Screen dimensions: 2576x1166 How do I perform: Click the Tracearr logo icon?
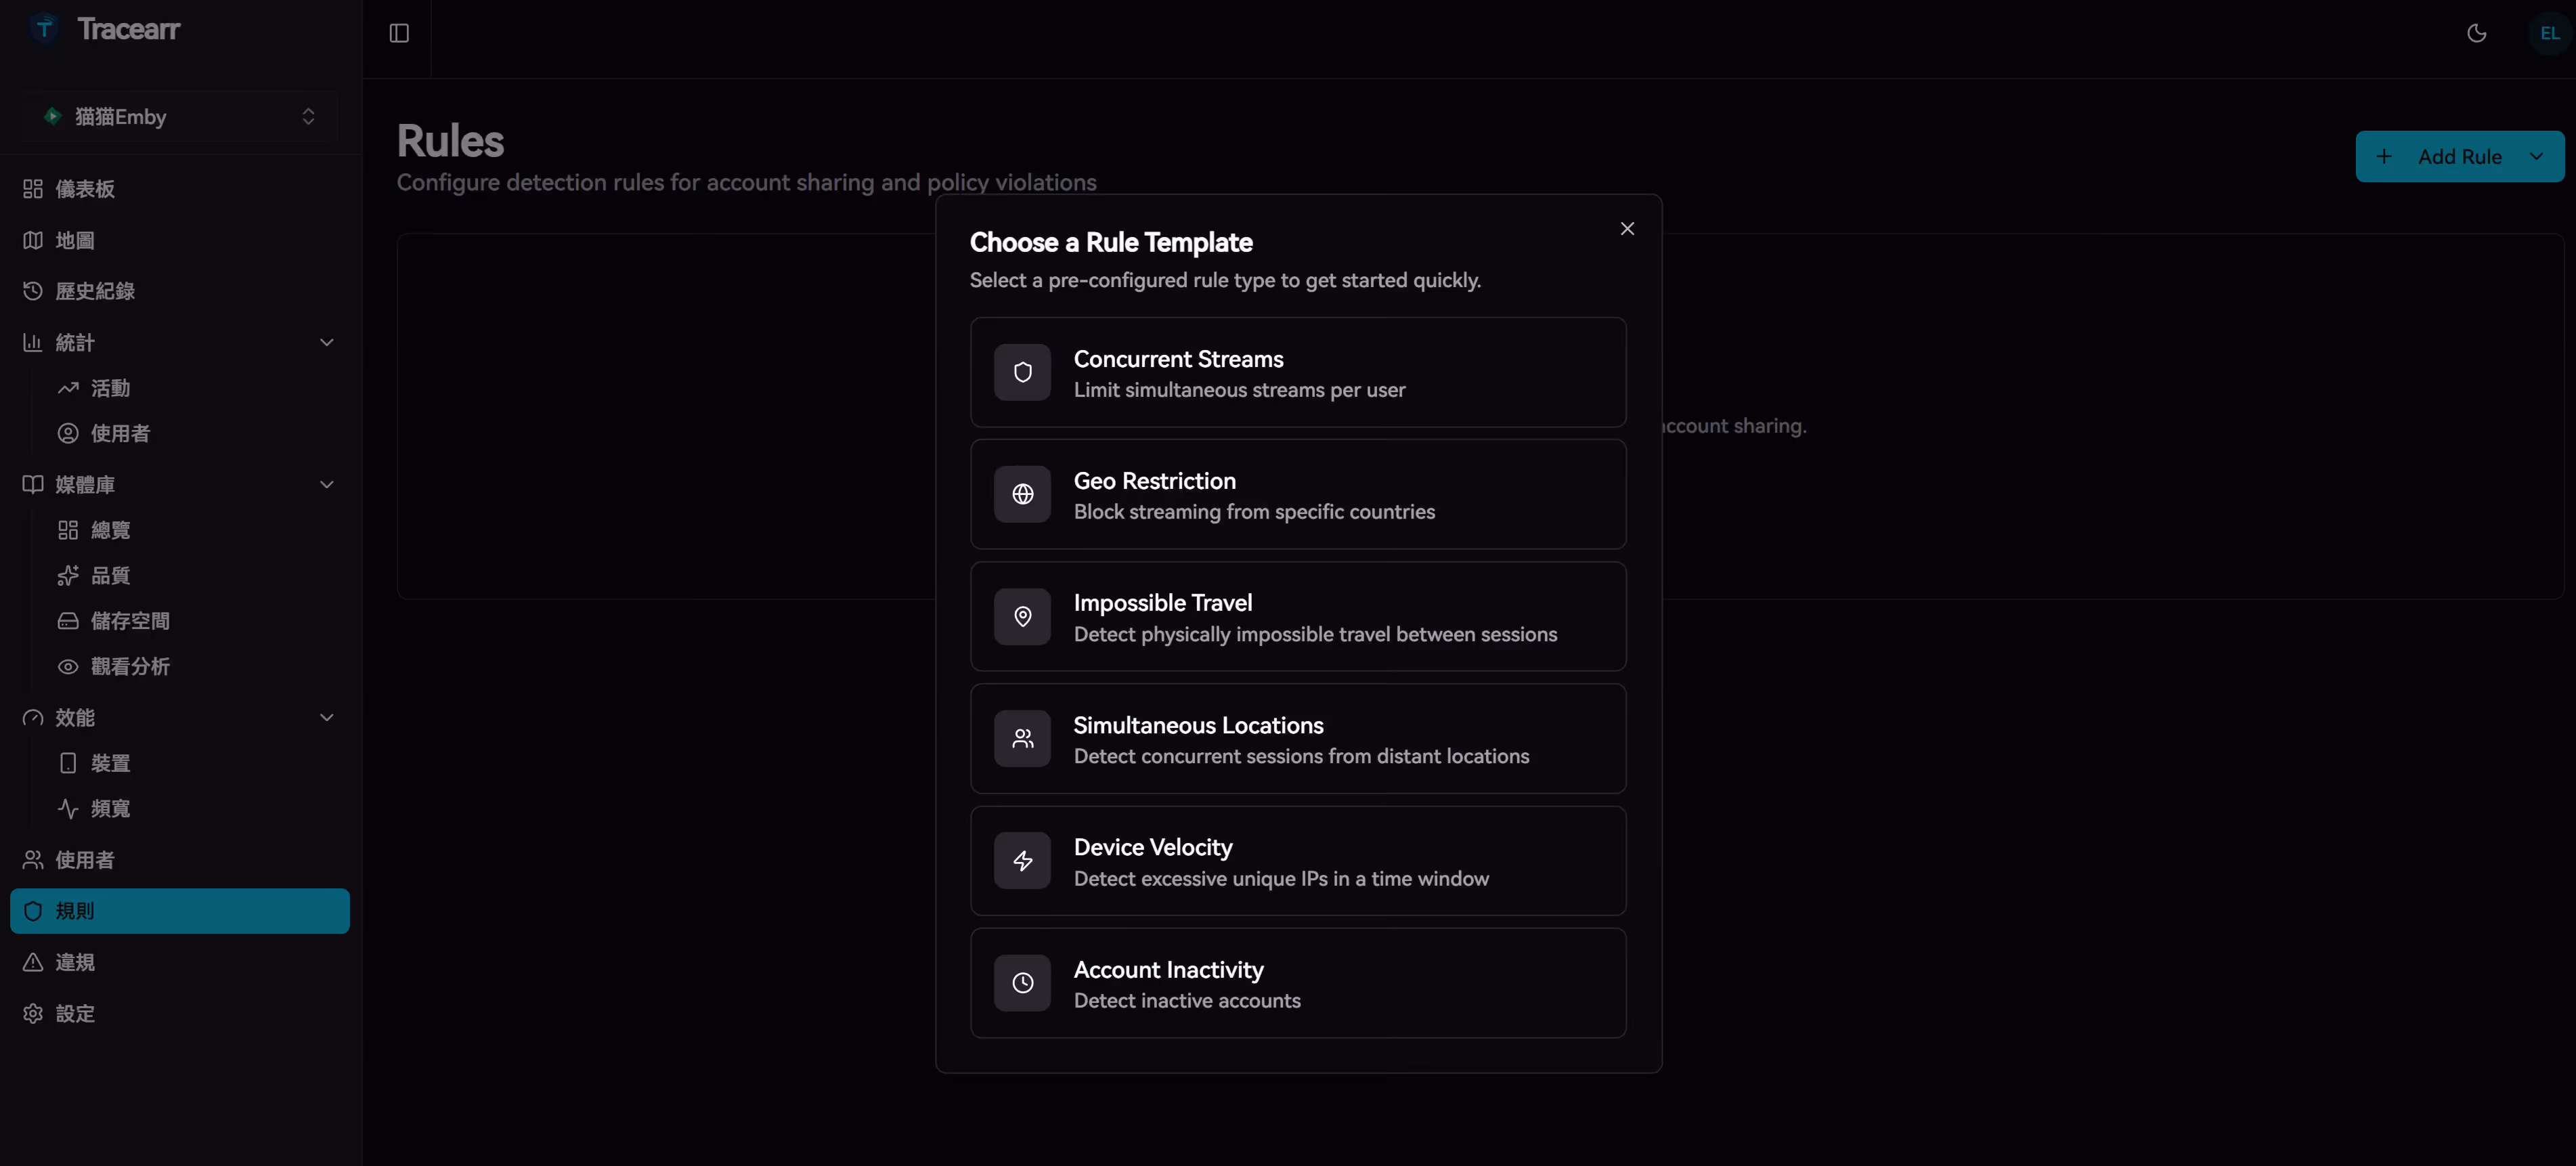(44, 29)
